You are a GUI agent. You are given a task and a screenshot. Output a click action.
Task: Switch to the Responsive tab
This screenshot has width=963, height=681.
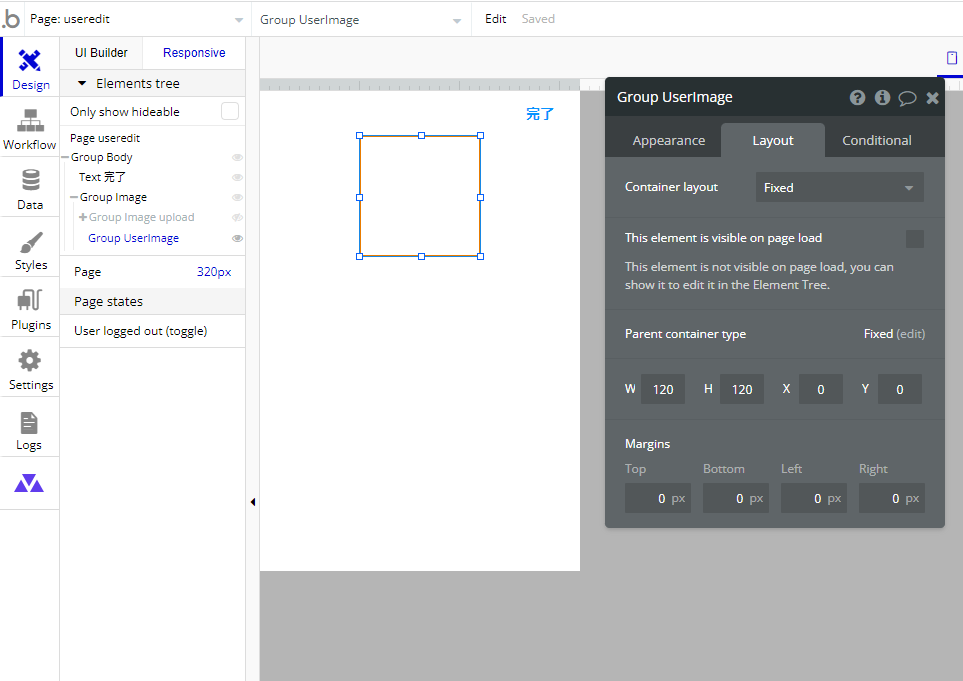pyautogui.click(x=194, y=53)
